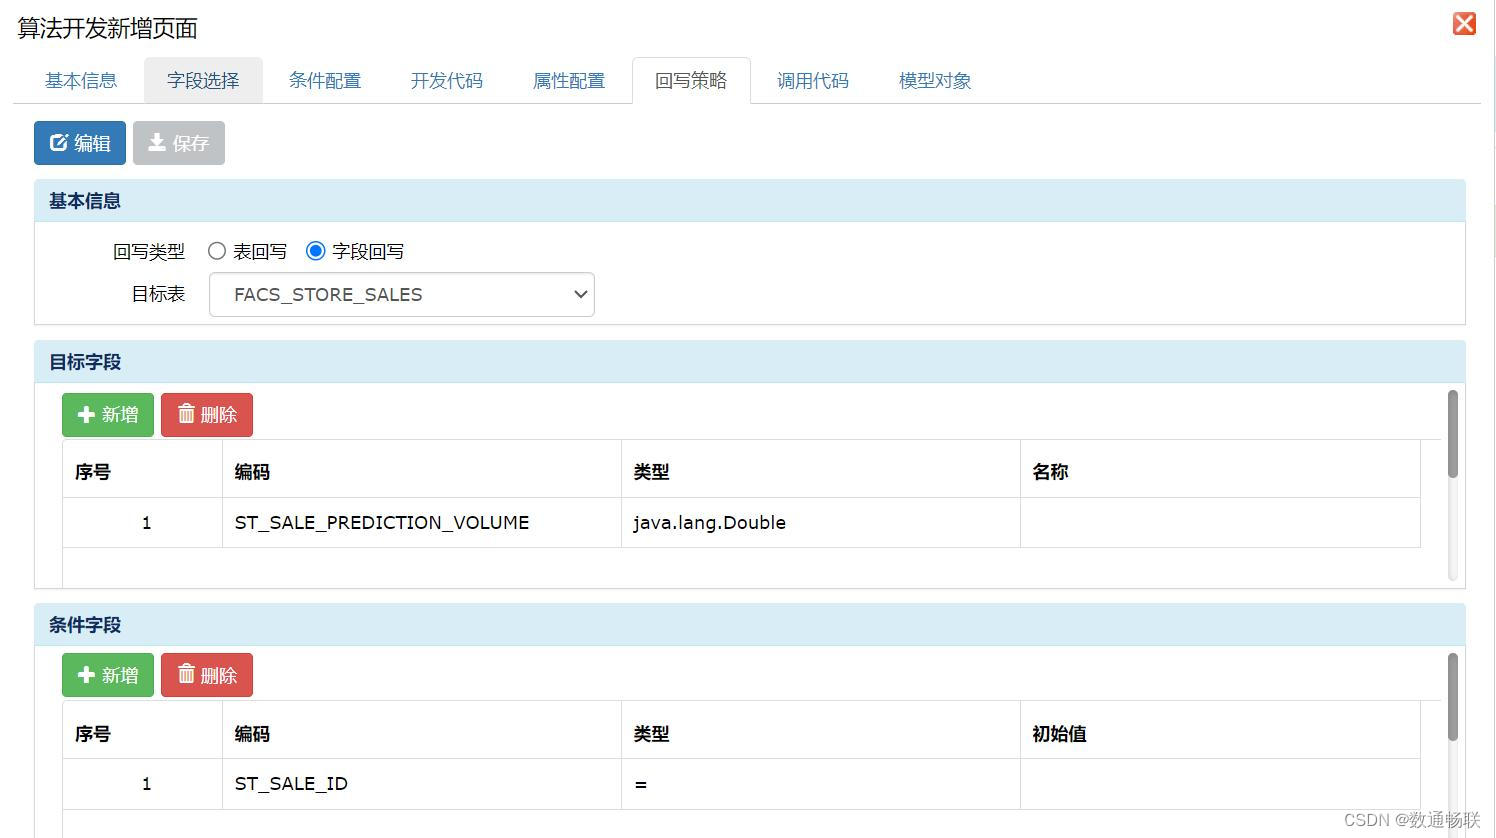1496x838 pixels.
Task: Click the 目标字段 section header
Action: 750,362
